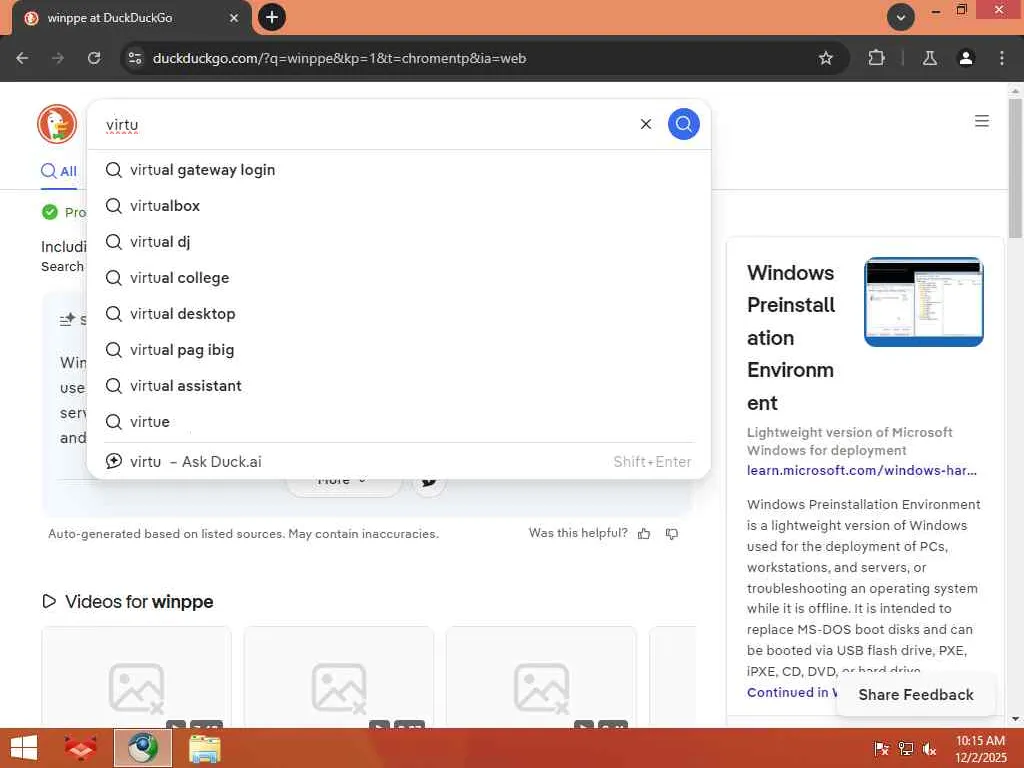1024x768 pixels.
Task: Click Videos for winppe heading
Action: (x=128, y=601)
